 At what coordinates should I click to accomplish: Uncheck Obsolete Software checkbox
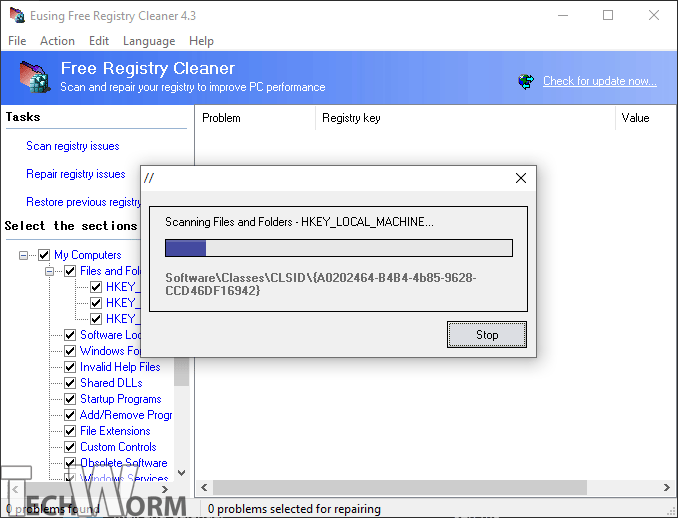pos(70,463)
